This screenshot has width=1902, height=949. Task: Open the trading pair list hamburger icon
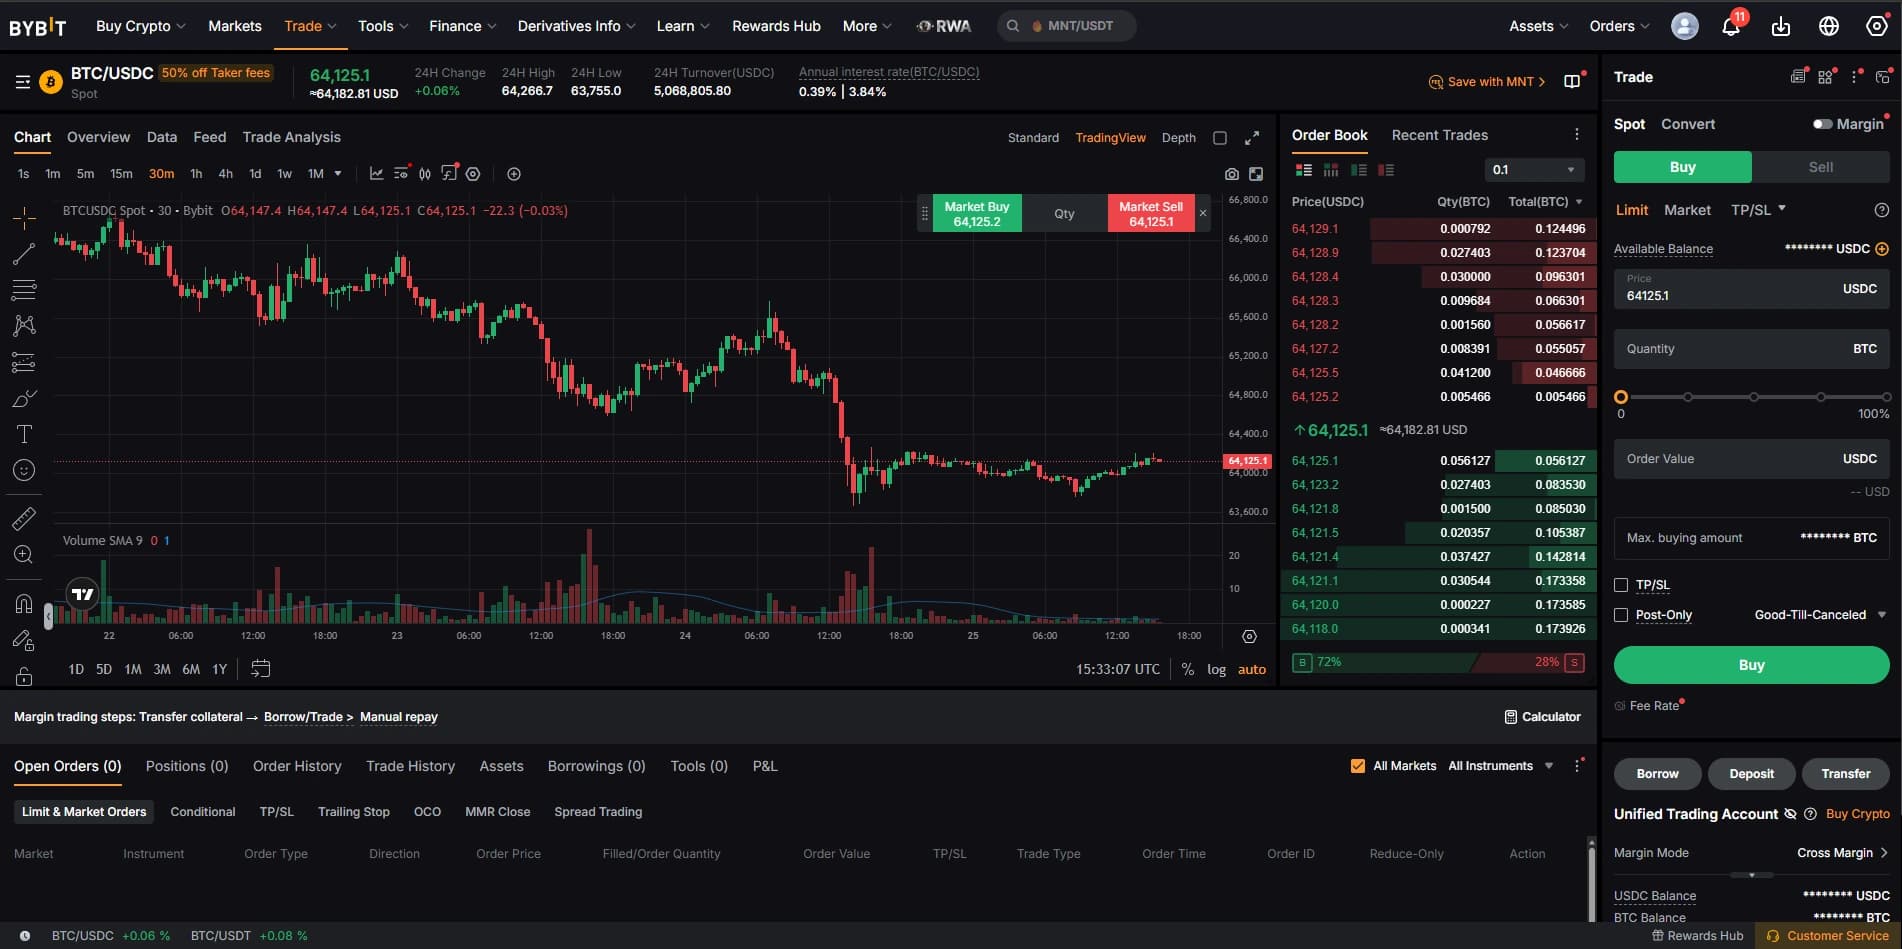coord(23,82)
